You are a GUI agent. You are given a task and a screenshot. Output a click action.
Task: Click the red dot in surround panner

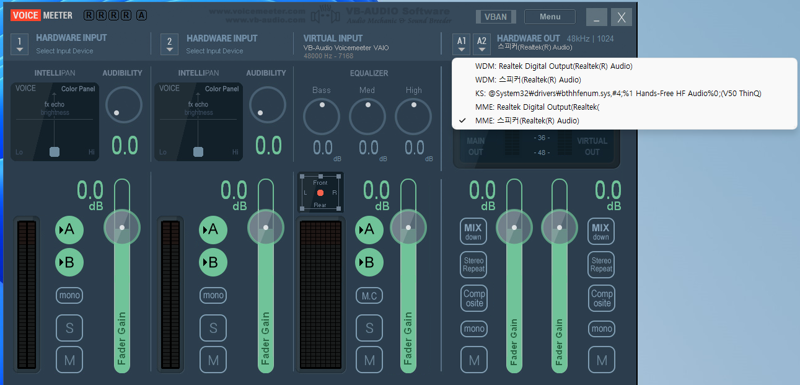pyautogui.click(x=320, y=193)
